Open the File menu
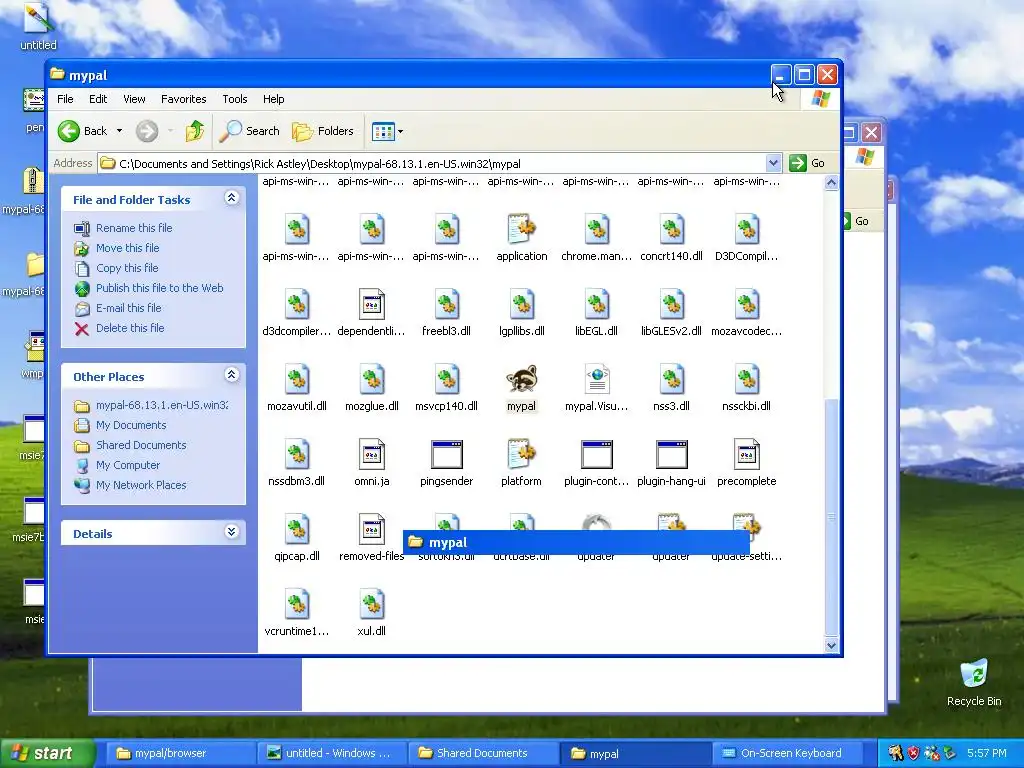 pos(65,99)
